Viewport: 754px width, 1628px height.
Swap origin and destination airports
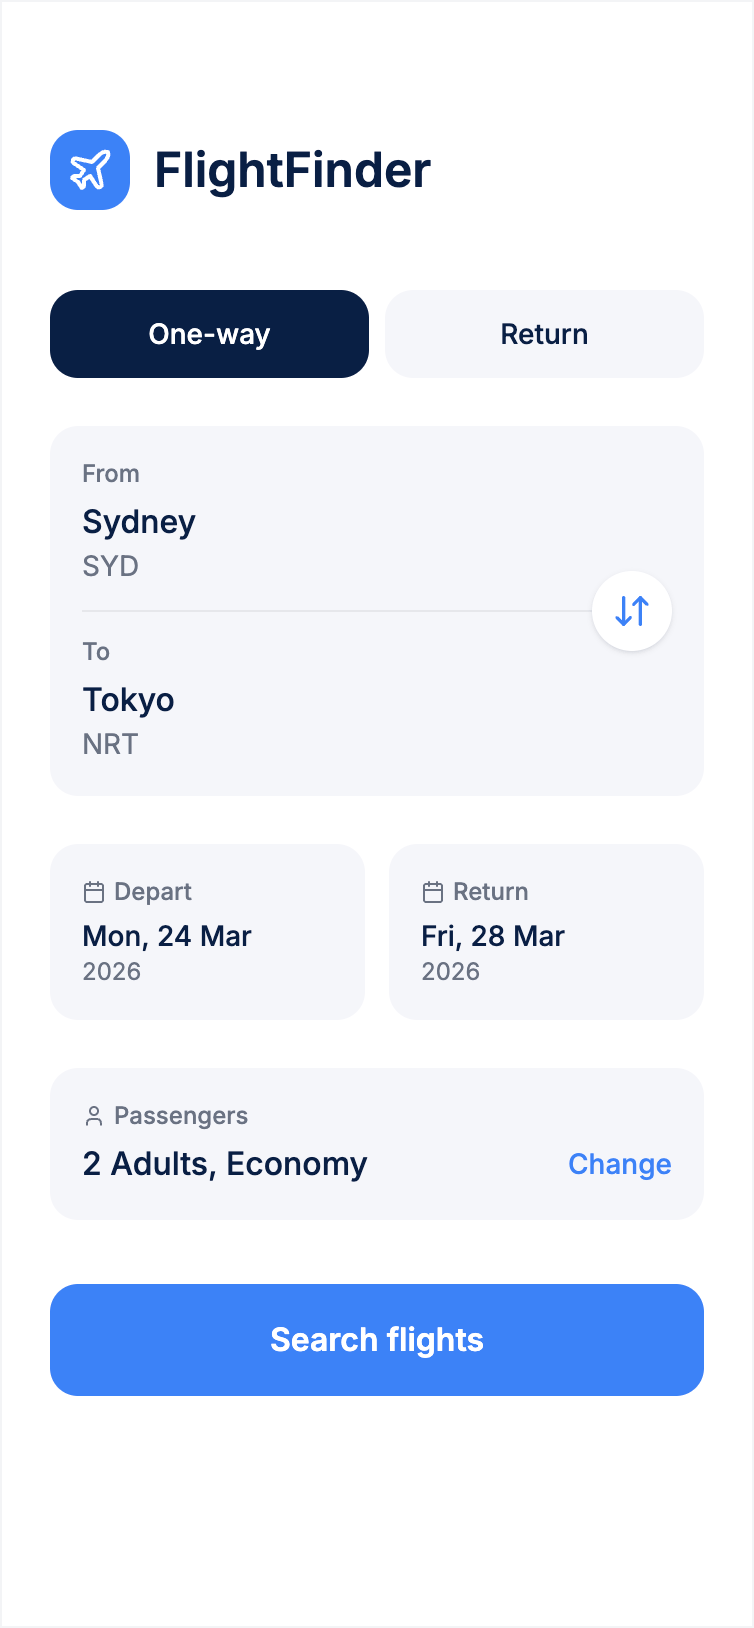[632, 611]
